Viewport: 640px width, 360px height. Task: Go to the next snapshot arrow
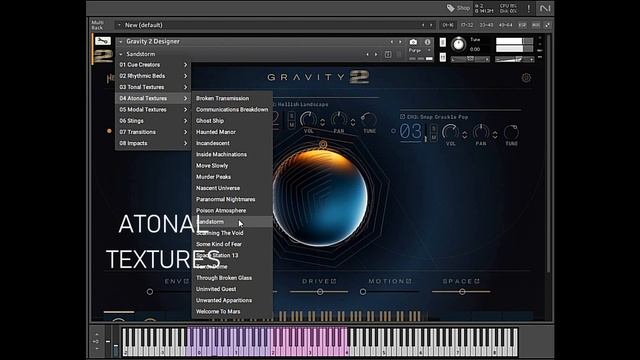(x=376, y=54)
